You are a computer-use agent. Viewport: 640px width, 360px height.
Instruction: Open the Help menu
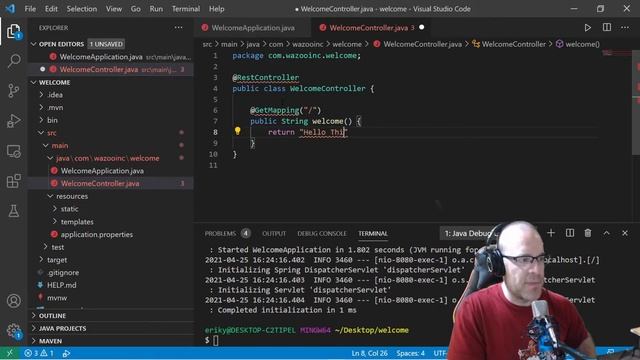tap(216, 9)
